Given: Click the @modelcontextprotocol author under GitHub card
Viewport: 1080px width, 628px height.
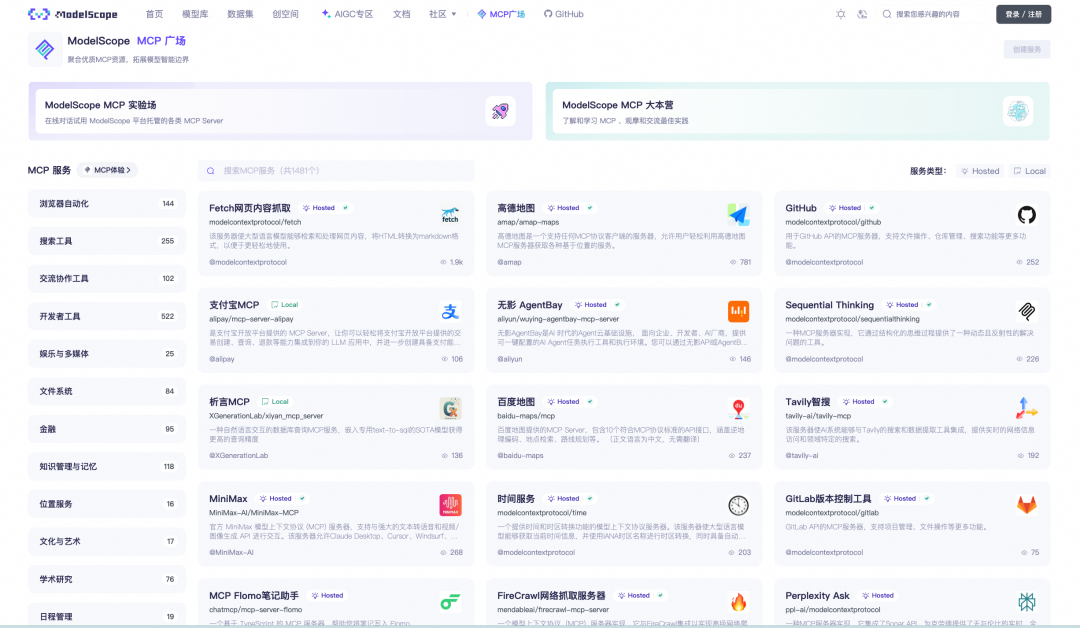Looking at the screenshot, I should (824, 262).
